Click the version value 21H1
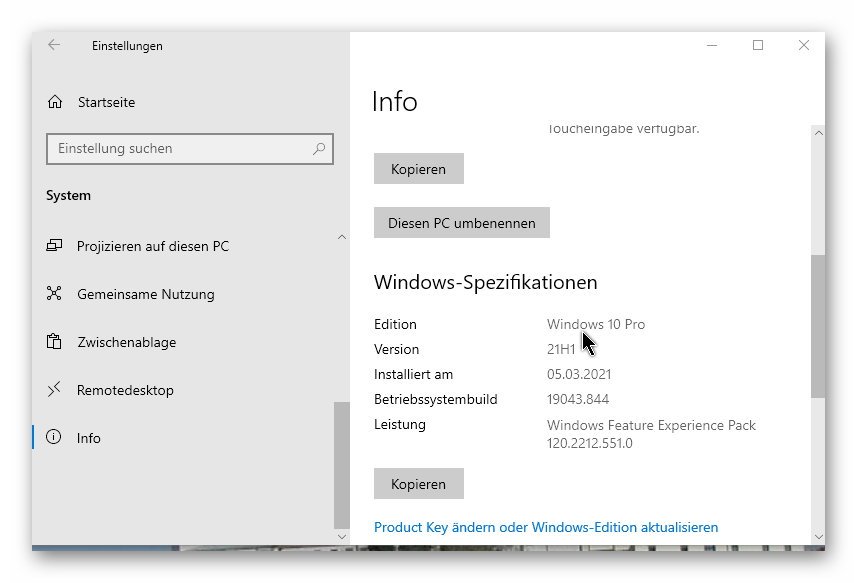Screen dimensions: 857x583 click(561, 349)
